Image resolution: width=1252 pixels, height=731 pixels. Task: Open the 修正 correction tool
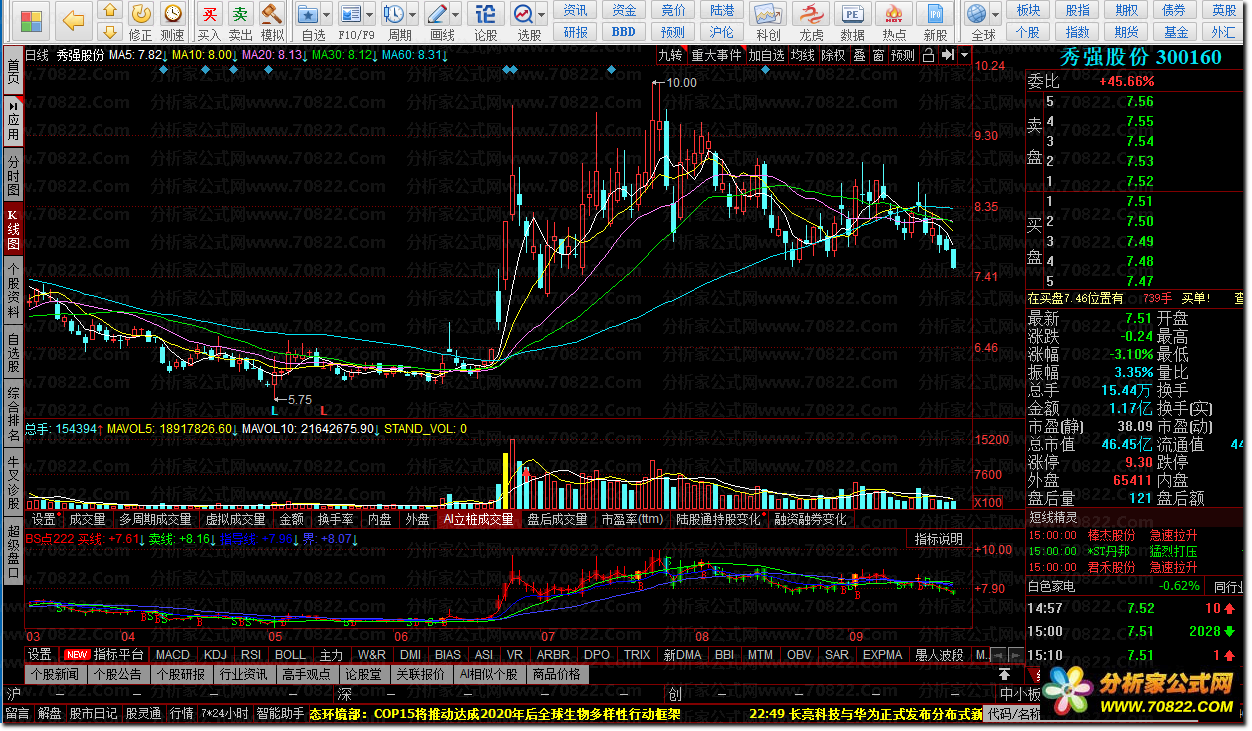[x=142, y=21]
